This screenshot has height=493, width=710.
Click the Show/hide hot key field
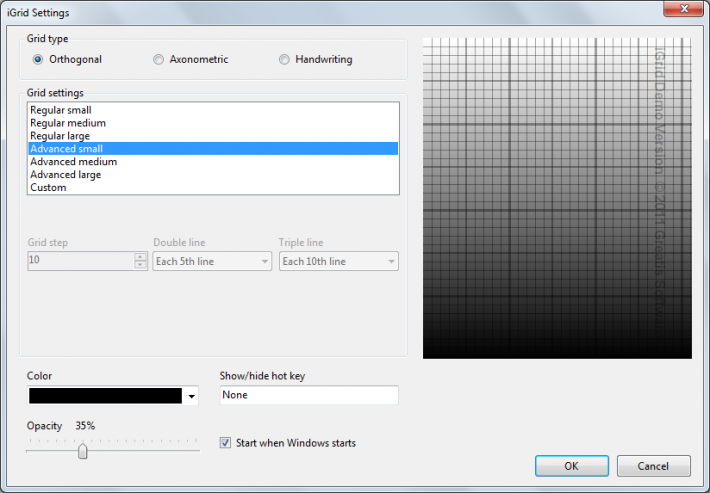coord(309,395)
